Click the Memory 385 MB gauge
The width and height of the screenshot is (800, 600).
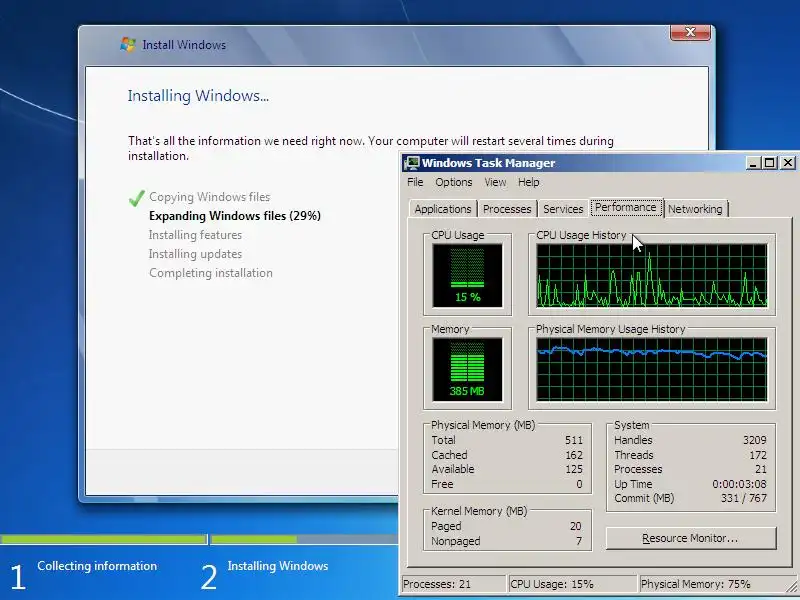tap(467, 369)
